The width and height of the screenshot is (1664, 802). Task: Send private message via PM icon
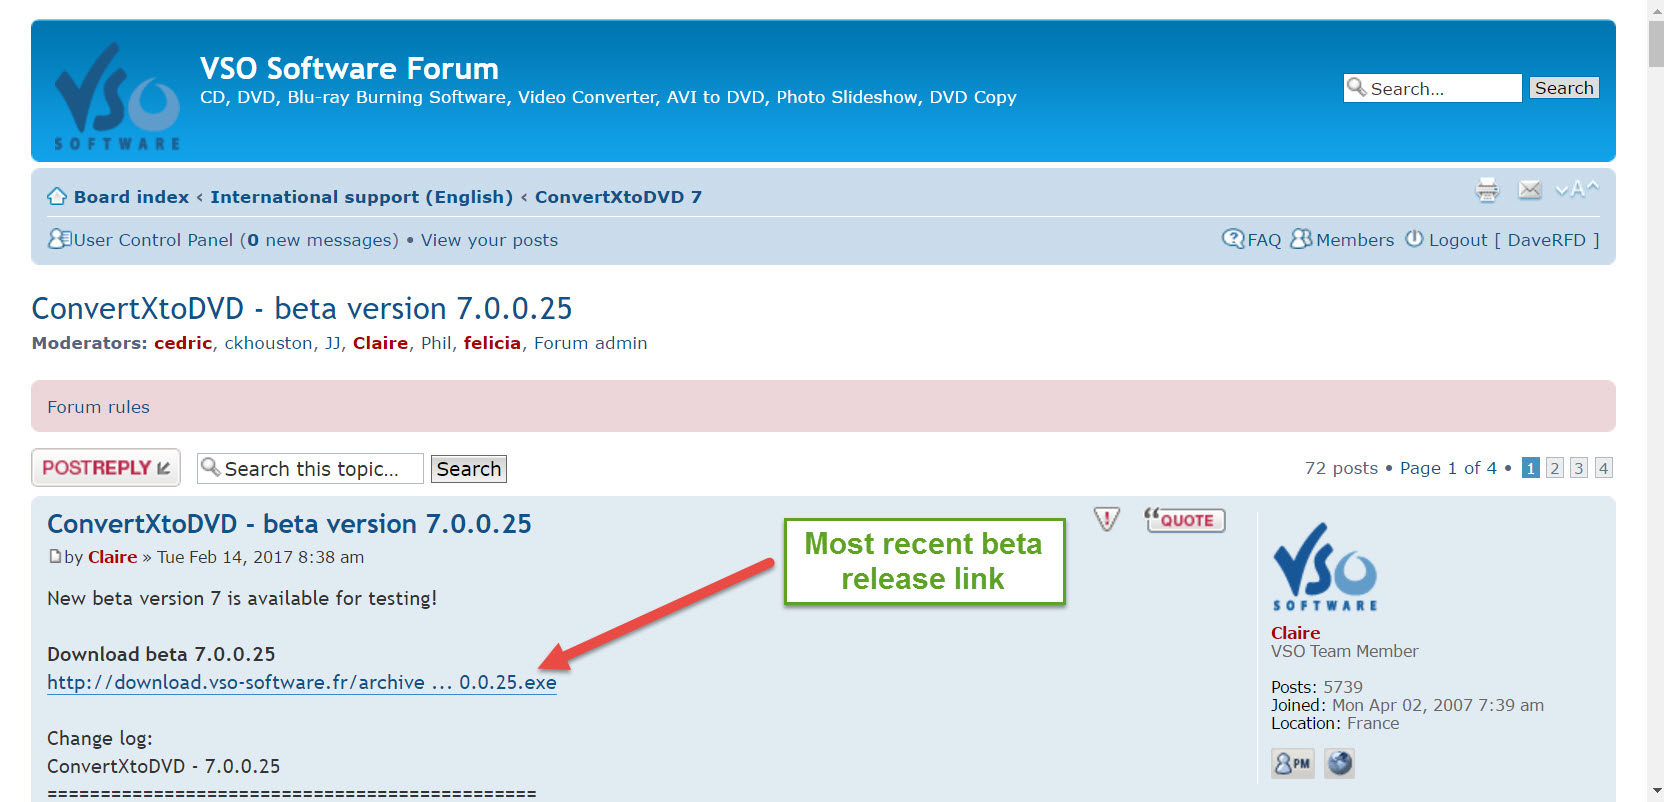pyautogui.click(x=1293, y=763)
